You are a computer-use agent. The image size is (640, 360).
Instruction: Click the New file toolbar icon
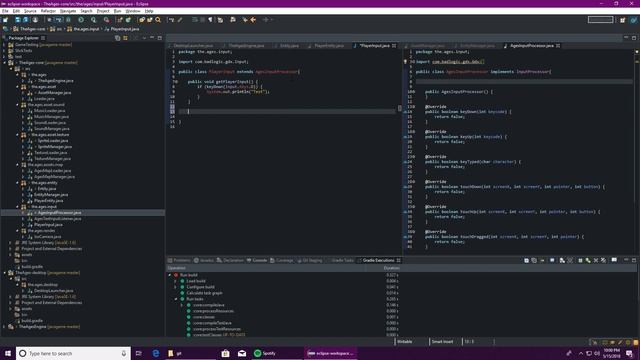[x=5, y=20]
